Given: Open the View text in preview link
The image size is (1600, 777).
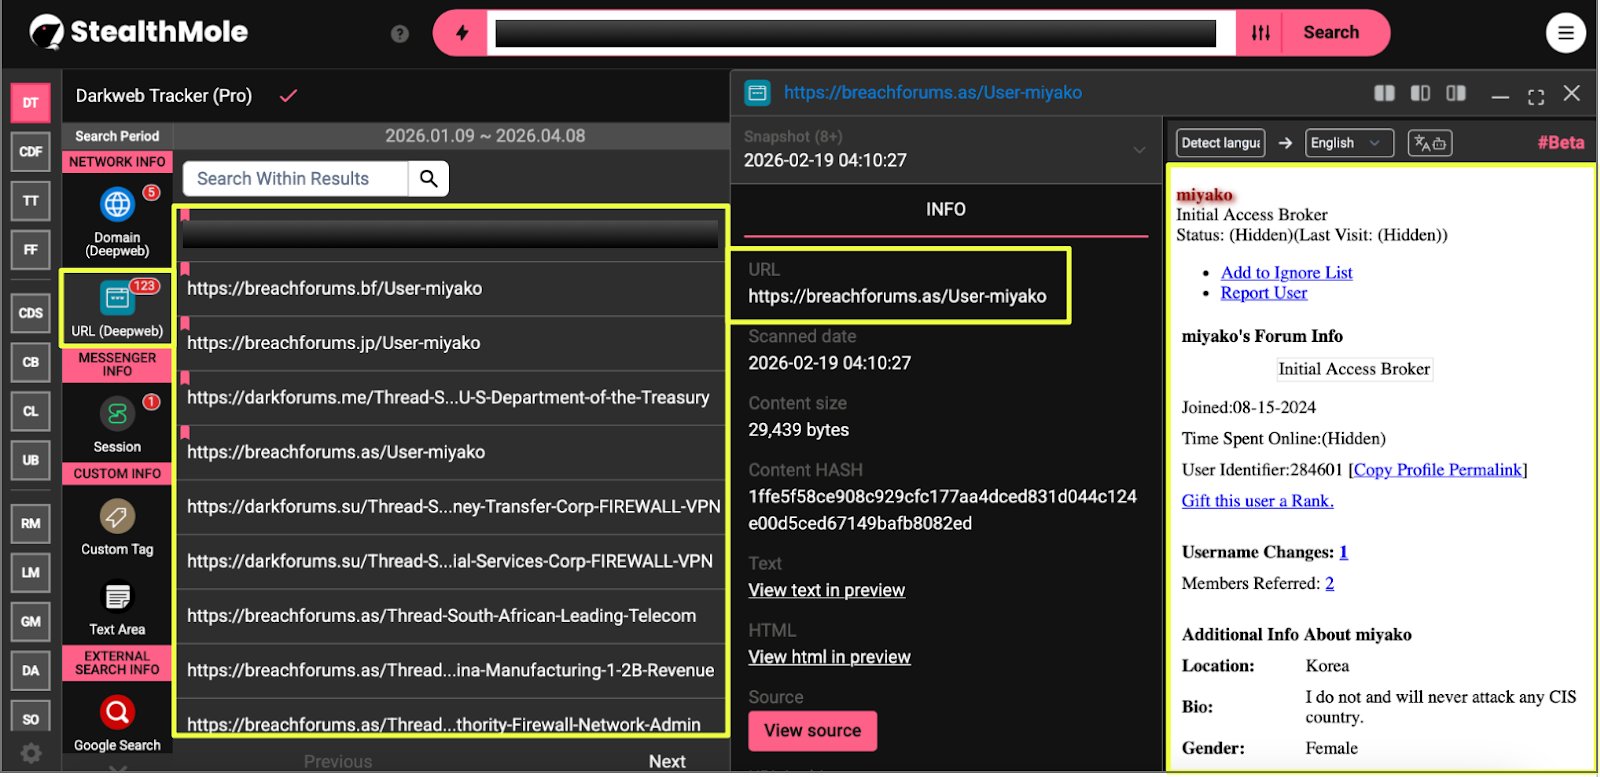Looking at the screenshot, I should tap(826, 591).
